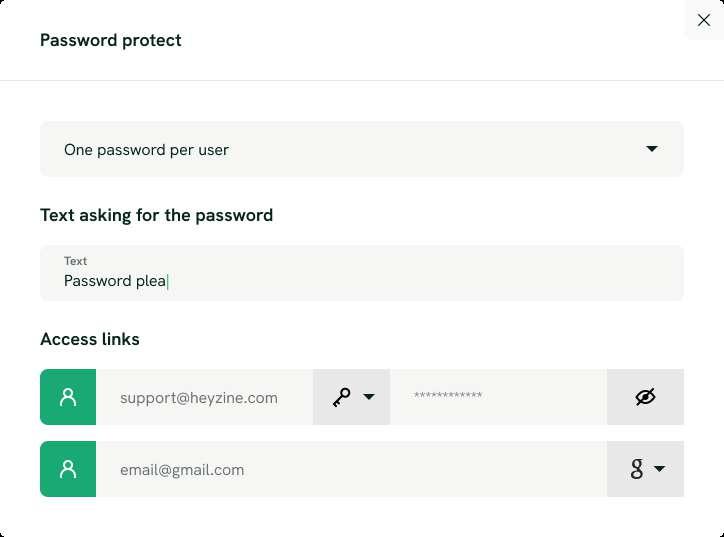Click the green user icon beside support@heyzine.com

coord(68,397)
